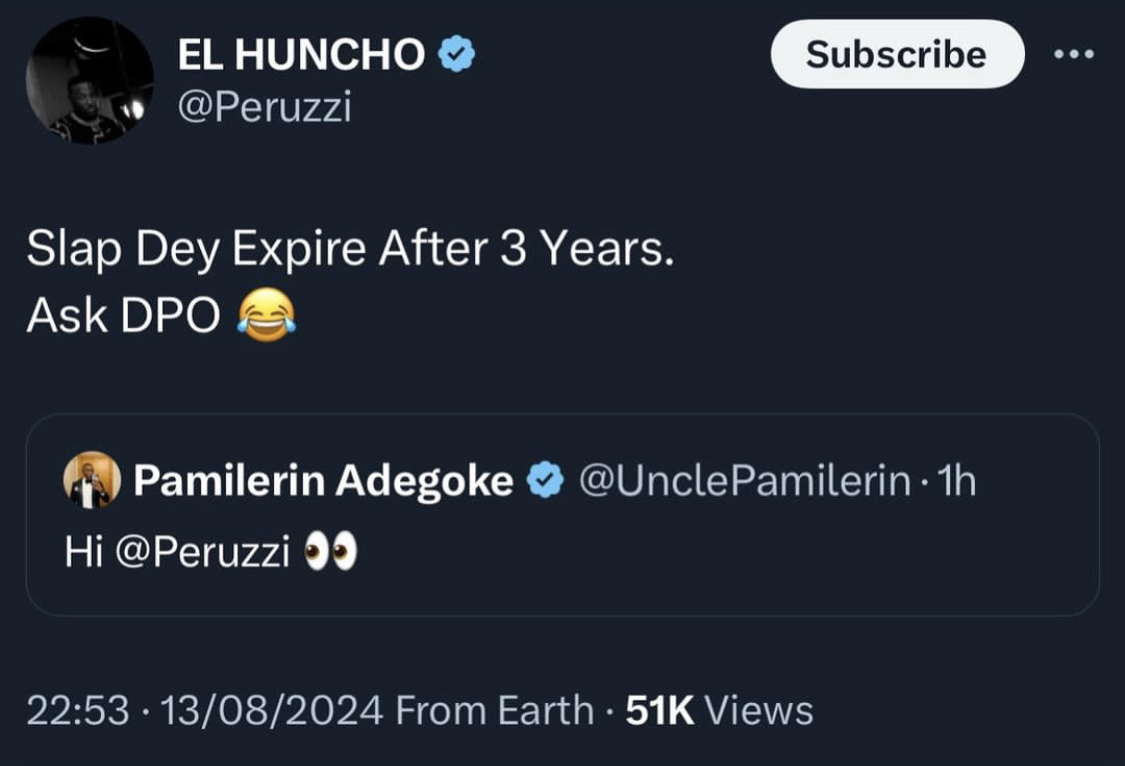Click the 22:53 post time
Image resolution: width=1125 pixels, height=766 pixels.
(78, 711)
